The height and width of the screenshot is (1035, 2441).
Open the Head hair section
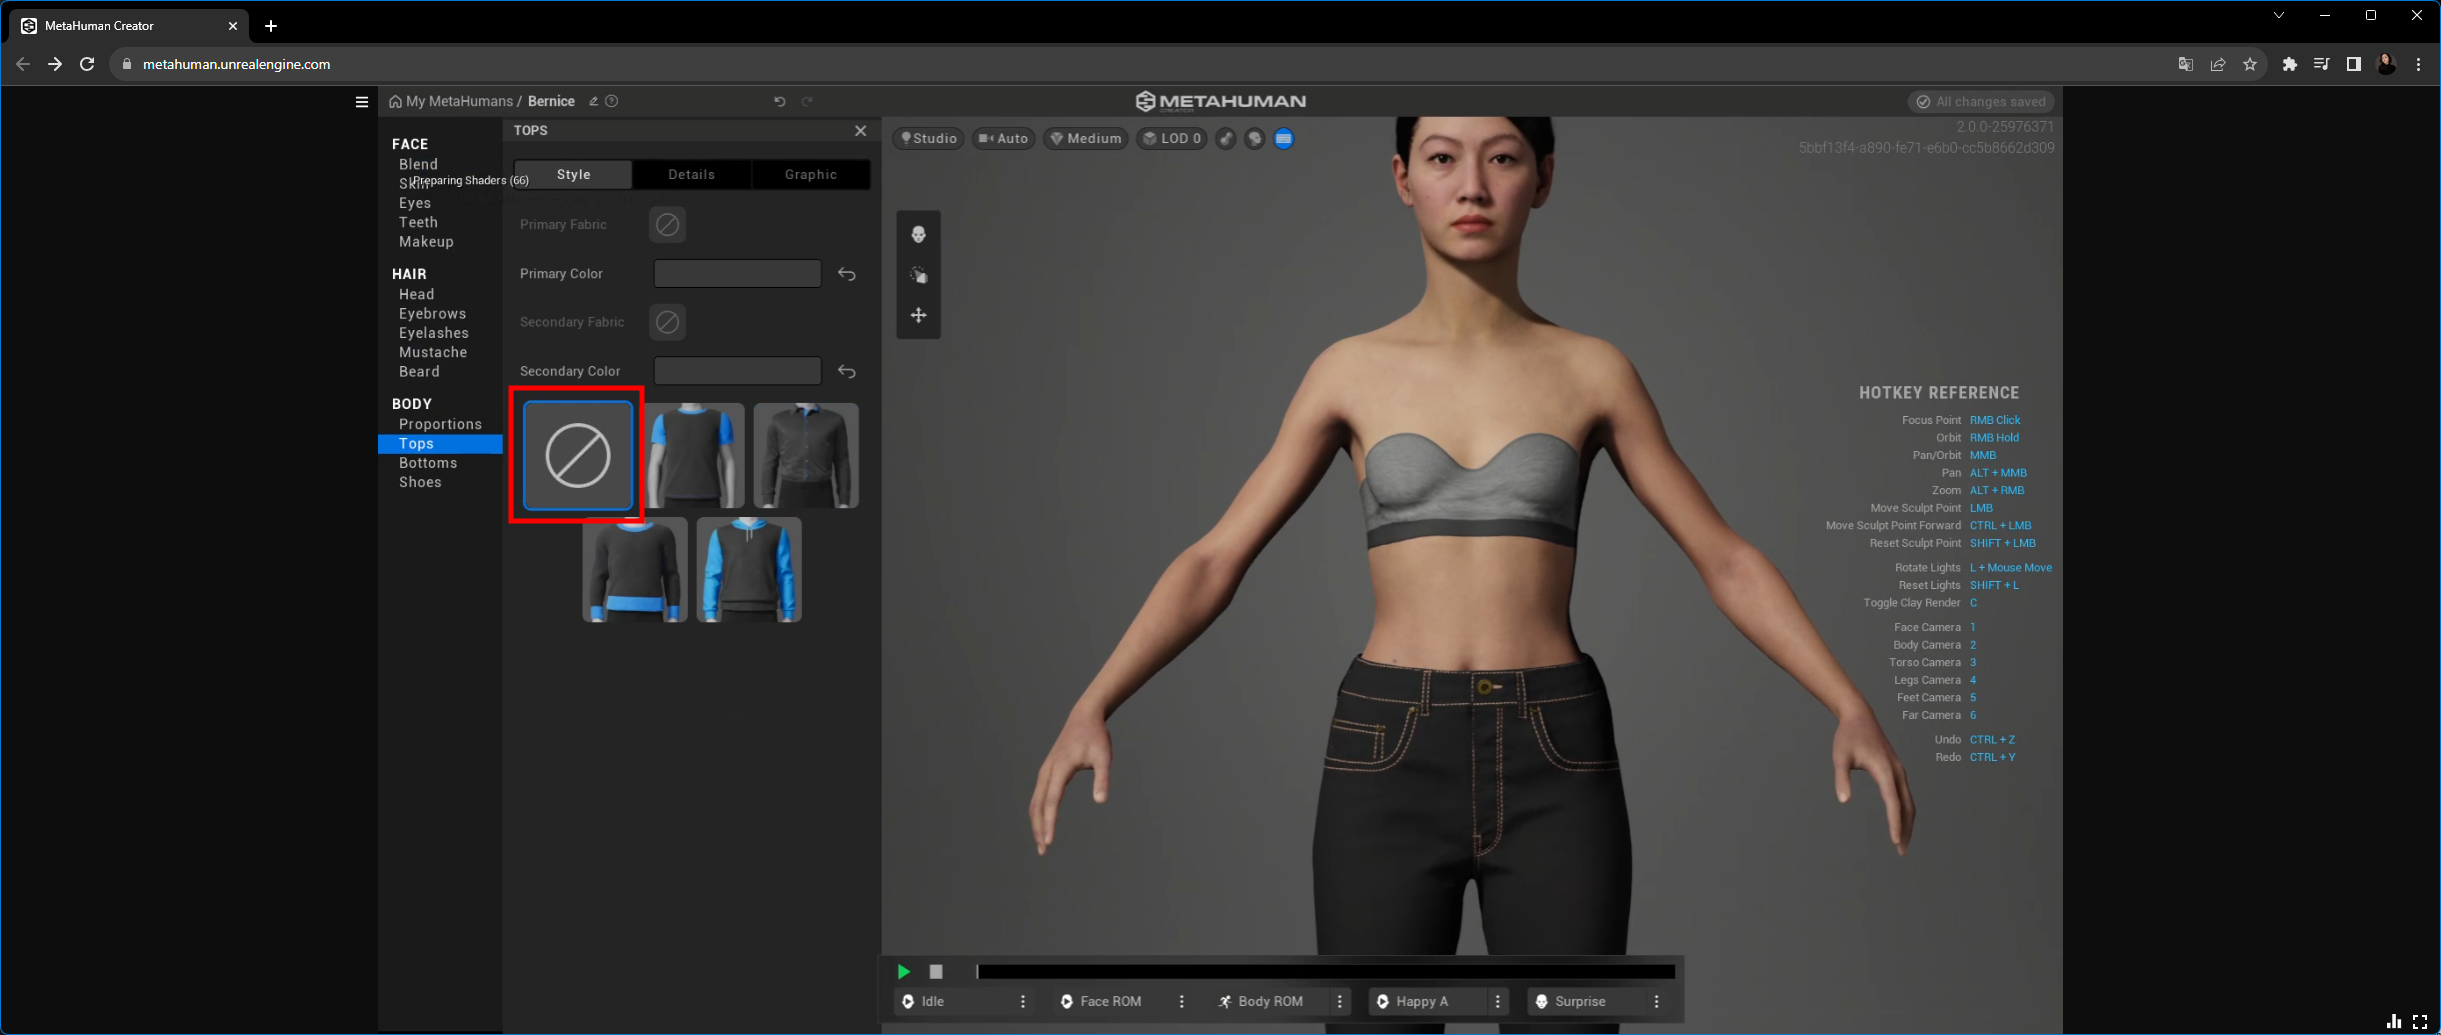click(x=416, y=295)
